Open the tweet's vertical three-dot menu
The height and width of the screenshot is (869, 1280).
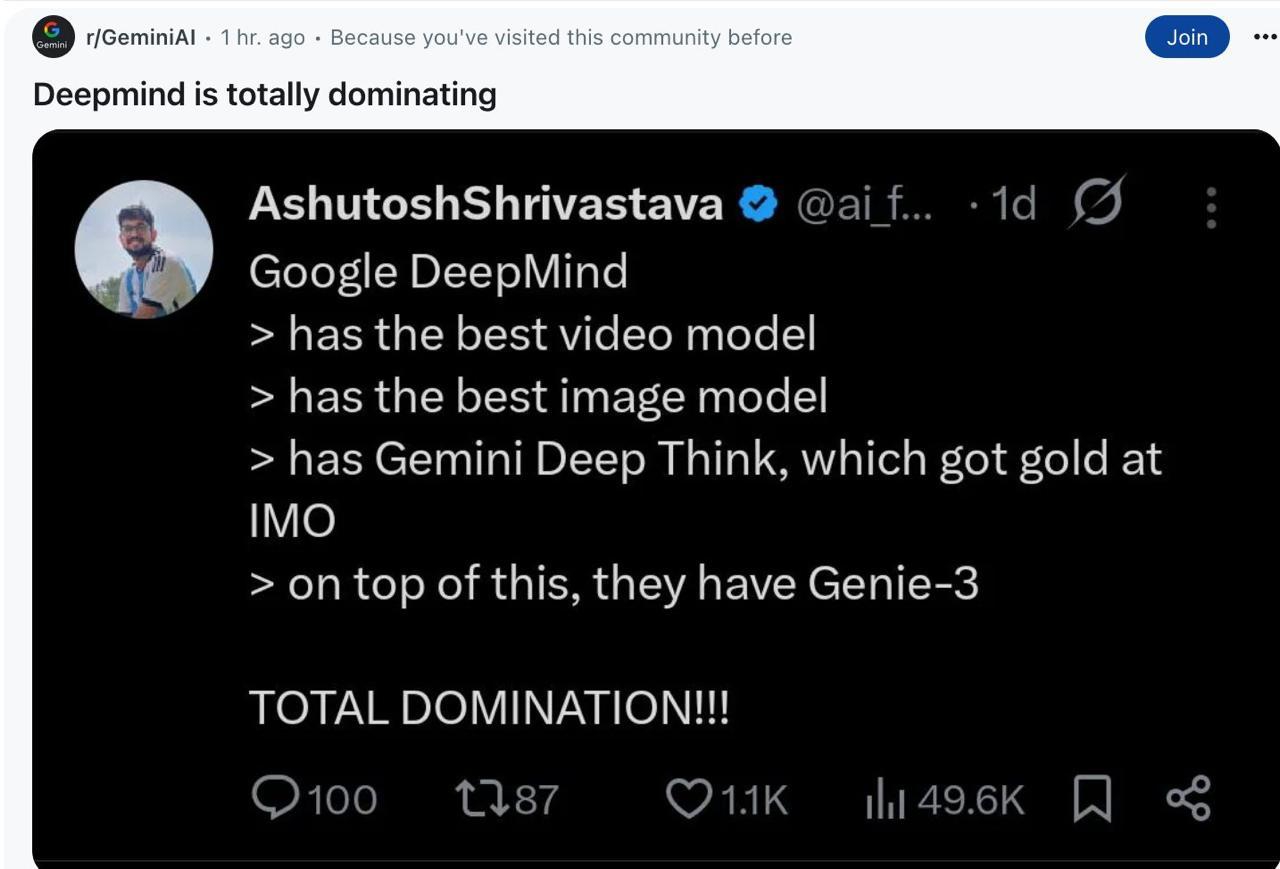point(1211,207)
